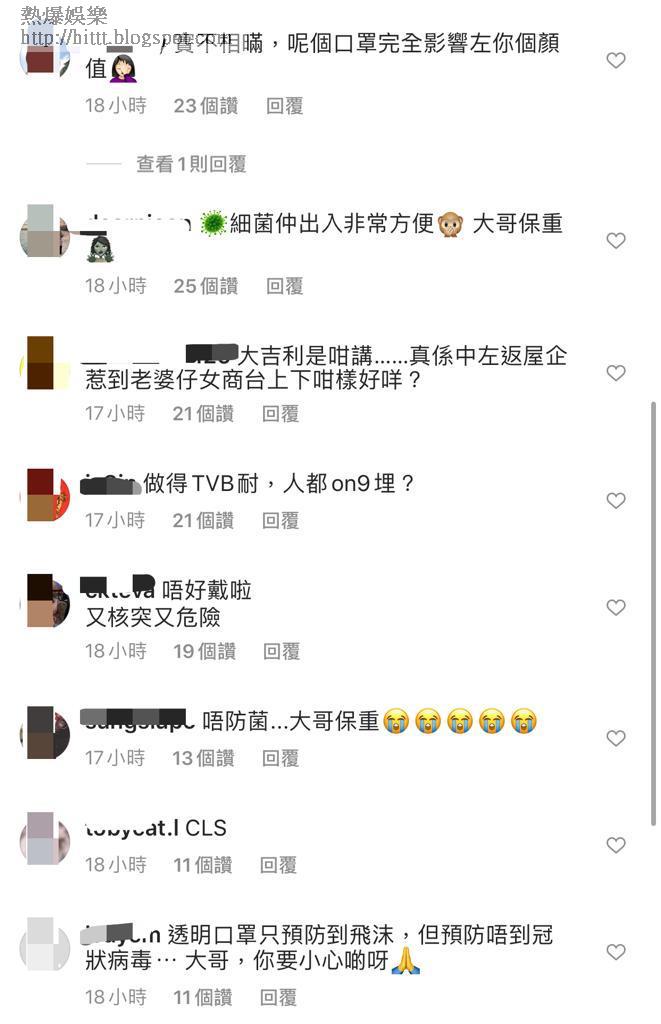Reply to the 做得TVB耐 comment

[x=280, y=520]
